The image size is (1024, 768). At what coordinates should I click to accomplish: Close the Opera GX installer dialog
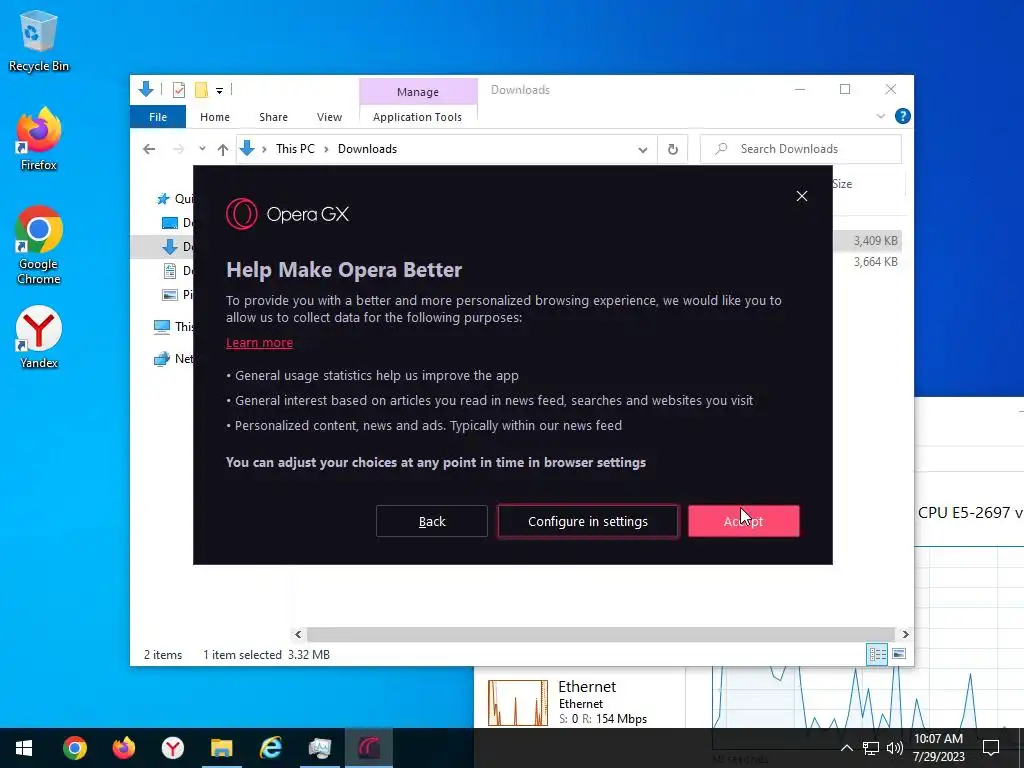[x=802, y=197]
